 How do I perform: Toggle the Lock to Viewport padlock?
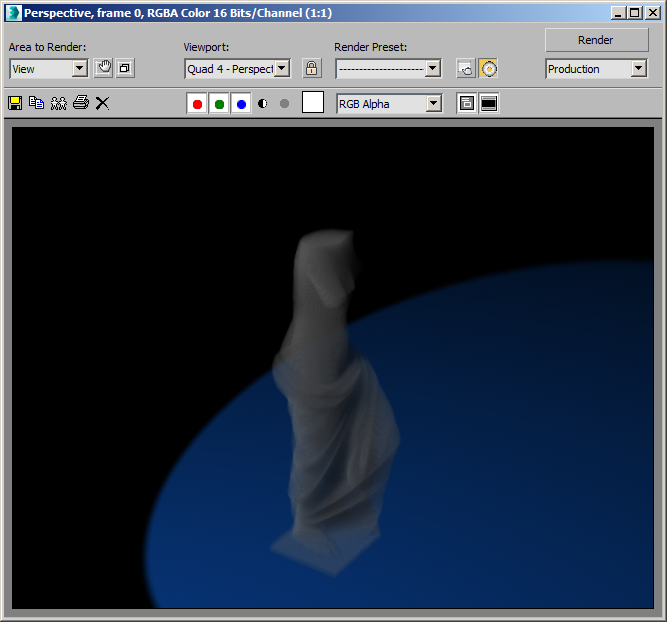(312, 68)
